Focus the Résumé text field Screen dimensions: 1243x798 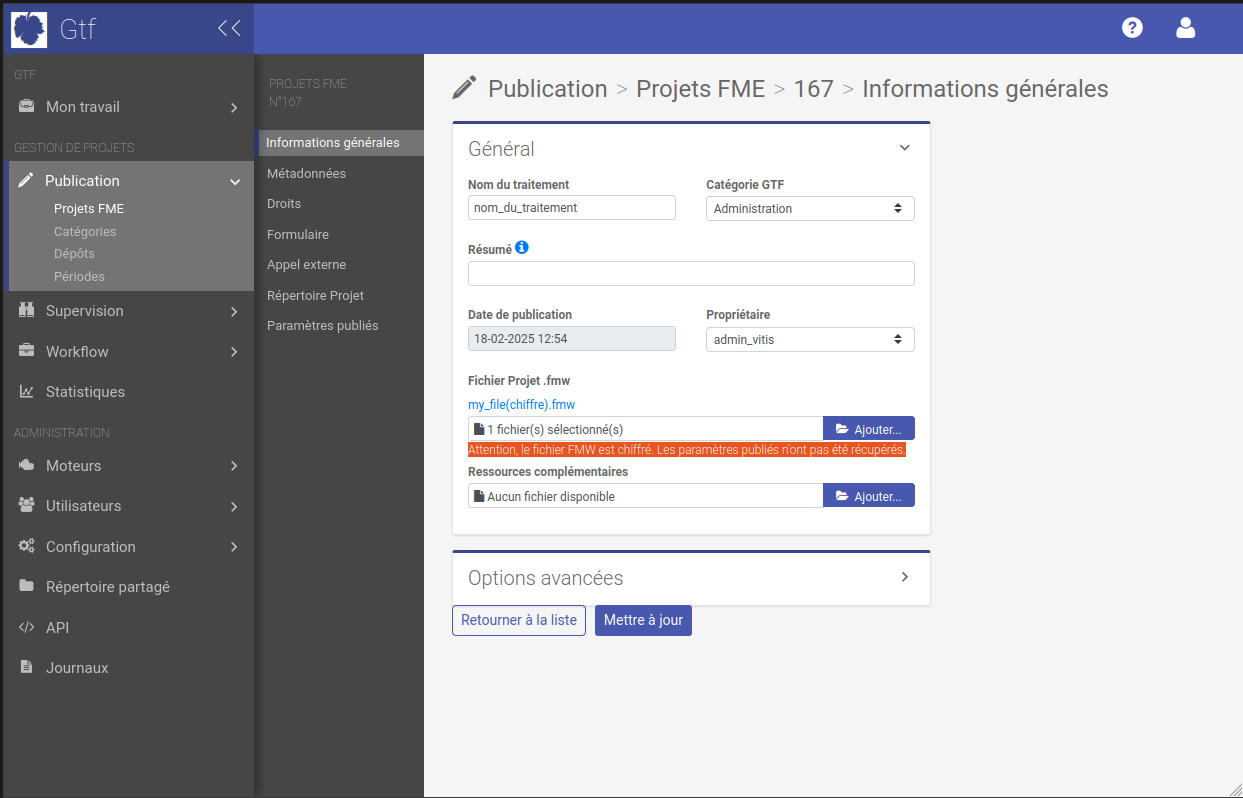(x=691, y=274)
